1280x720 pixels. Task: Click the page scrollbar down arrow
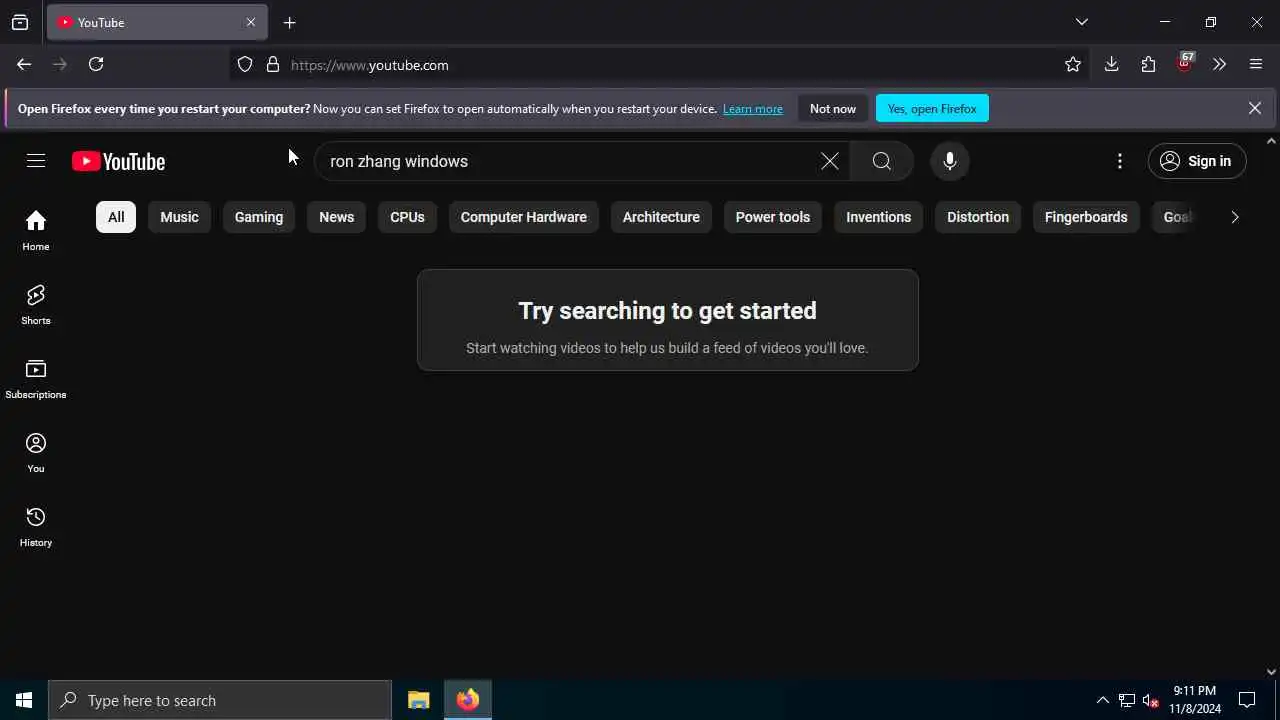1271,672
